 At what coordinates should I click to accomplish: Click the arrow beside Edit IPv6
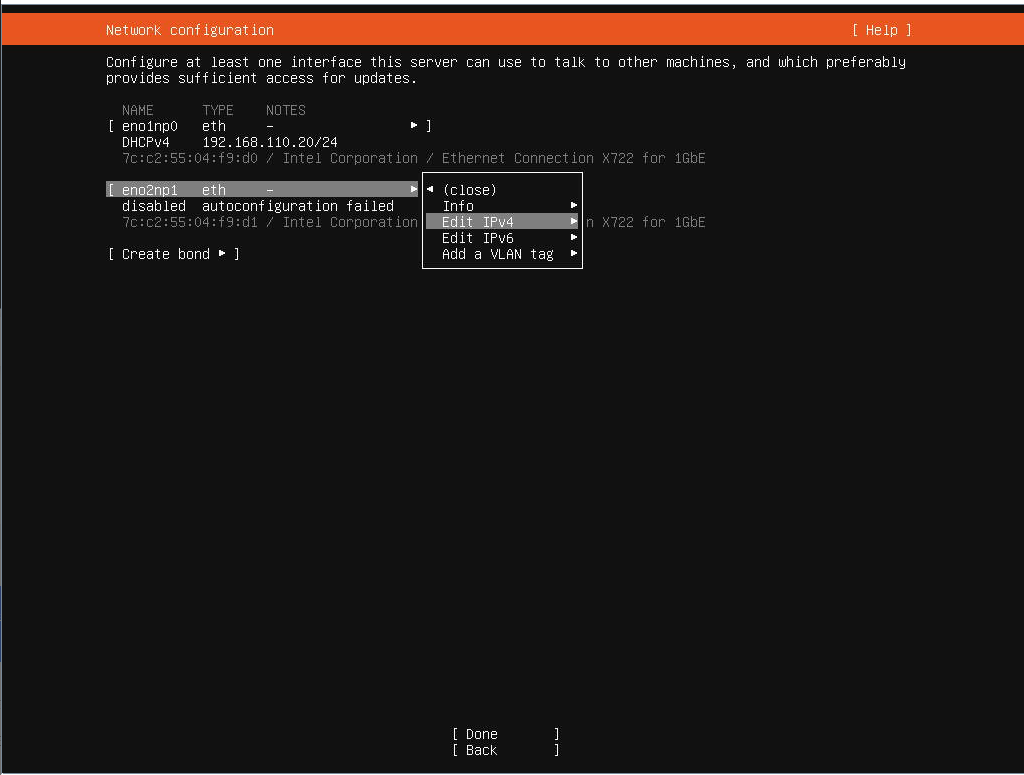[574, 238]
